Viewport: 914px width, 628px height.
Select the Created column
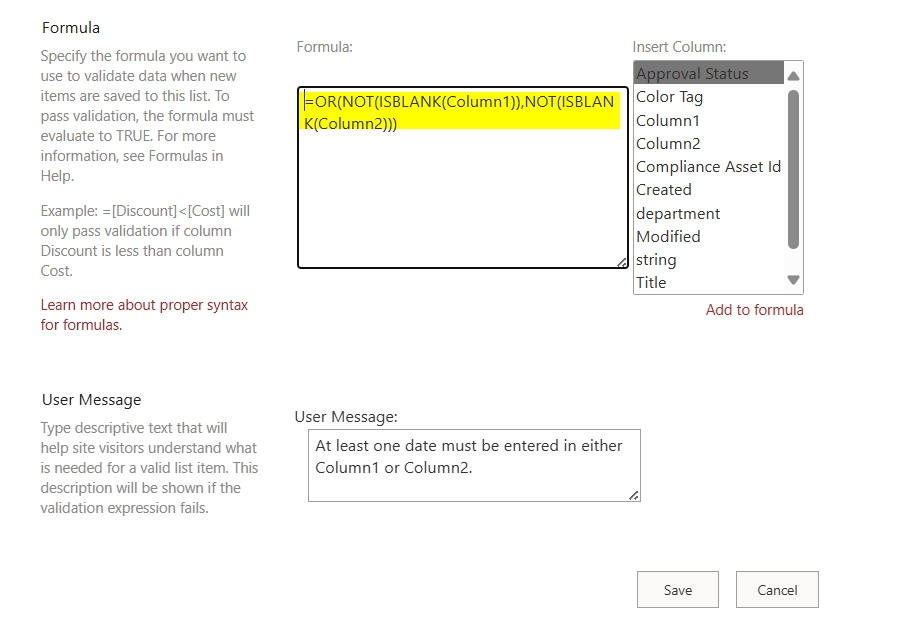(x=663, y=189)
